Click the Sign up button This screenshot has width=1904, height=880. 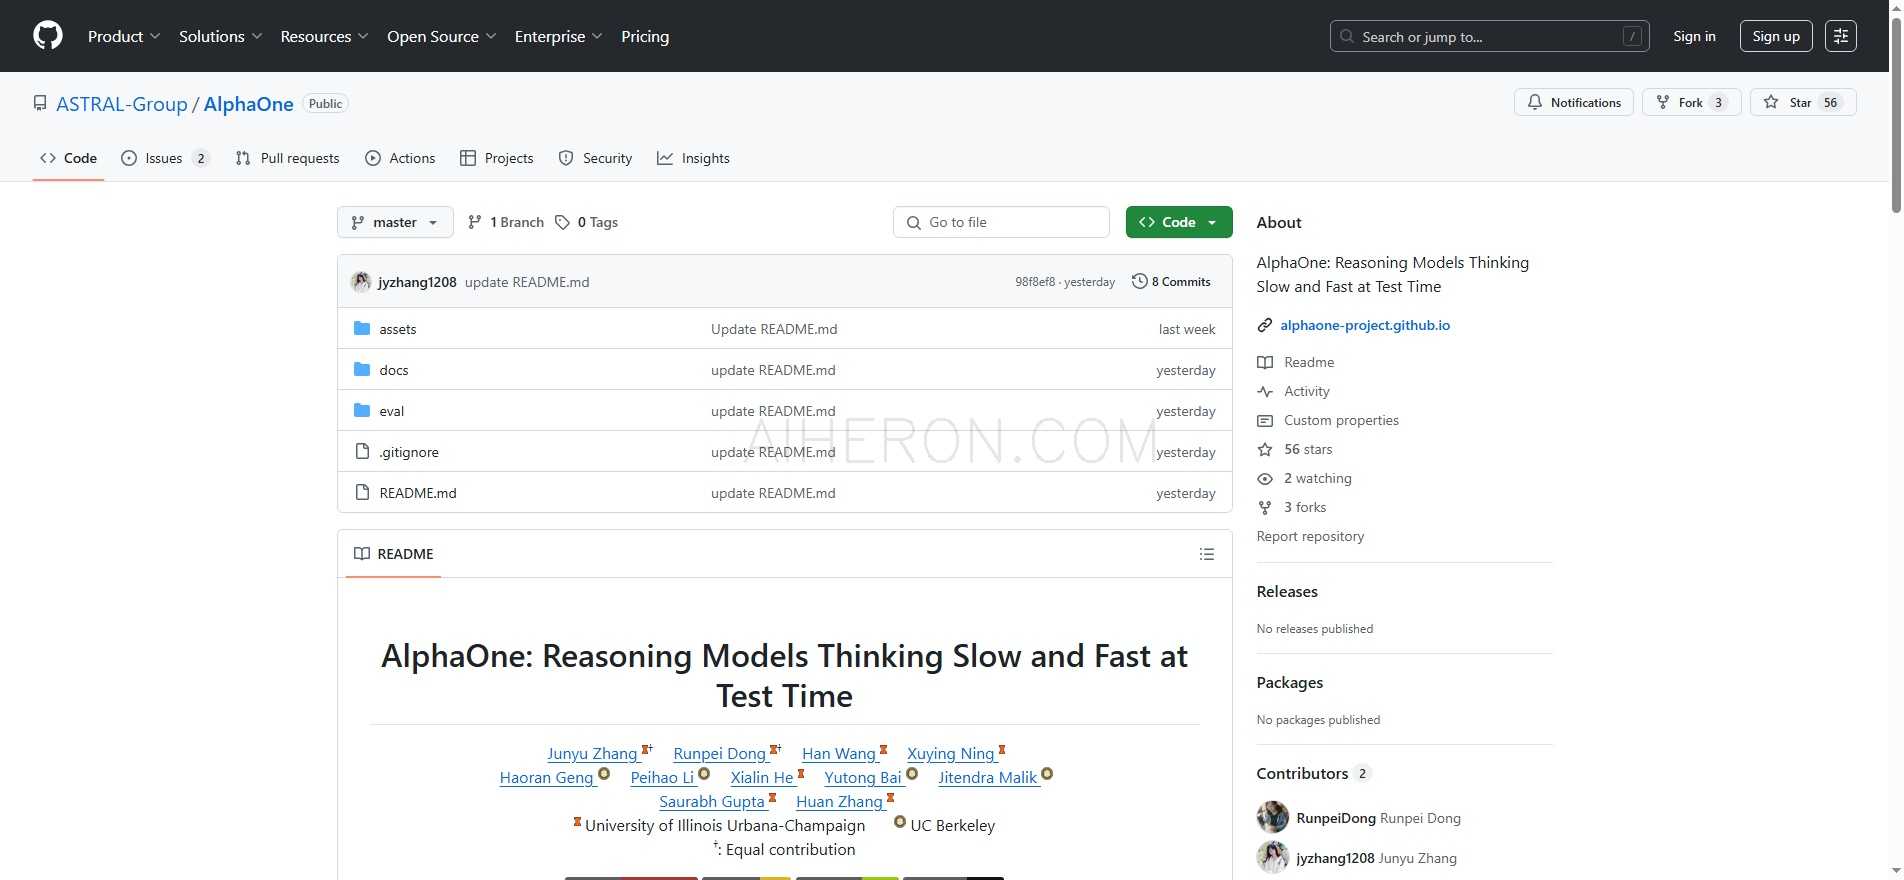coord(1776,36)
